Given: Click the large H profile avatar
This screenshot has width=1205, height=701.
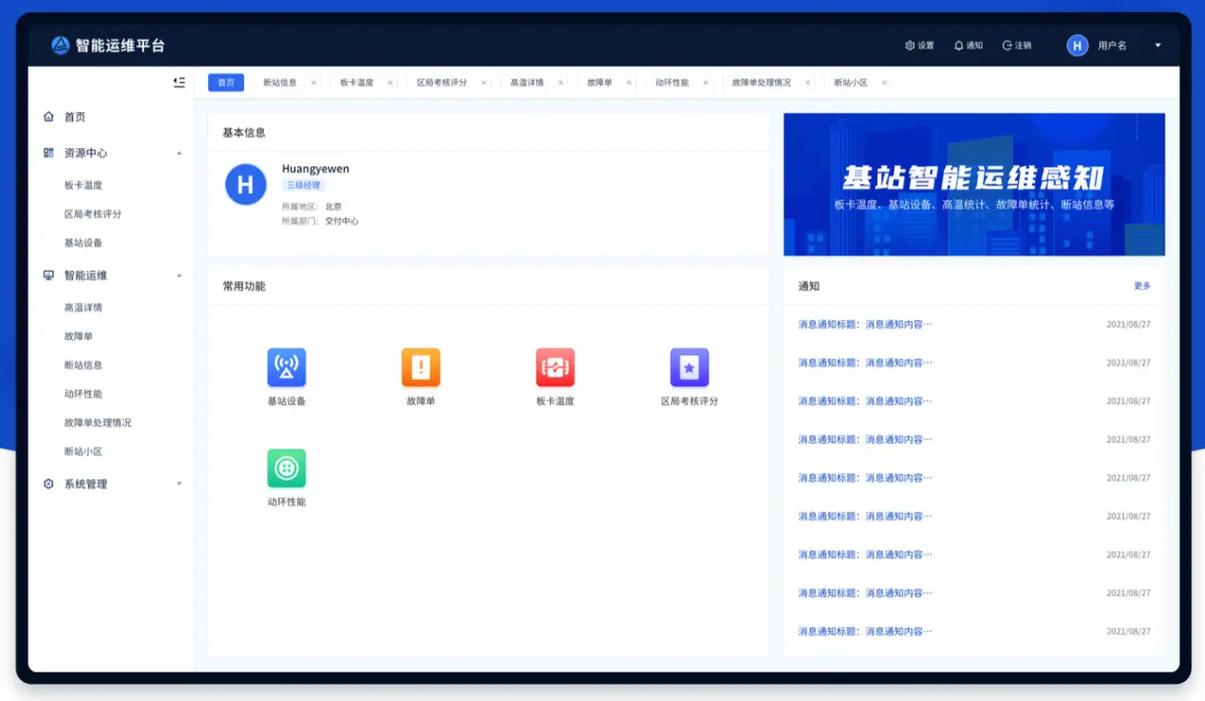Looking at the screenshot, I should (246, 184).
